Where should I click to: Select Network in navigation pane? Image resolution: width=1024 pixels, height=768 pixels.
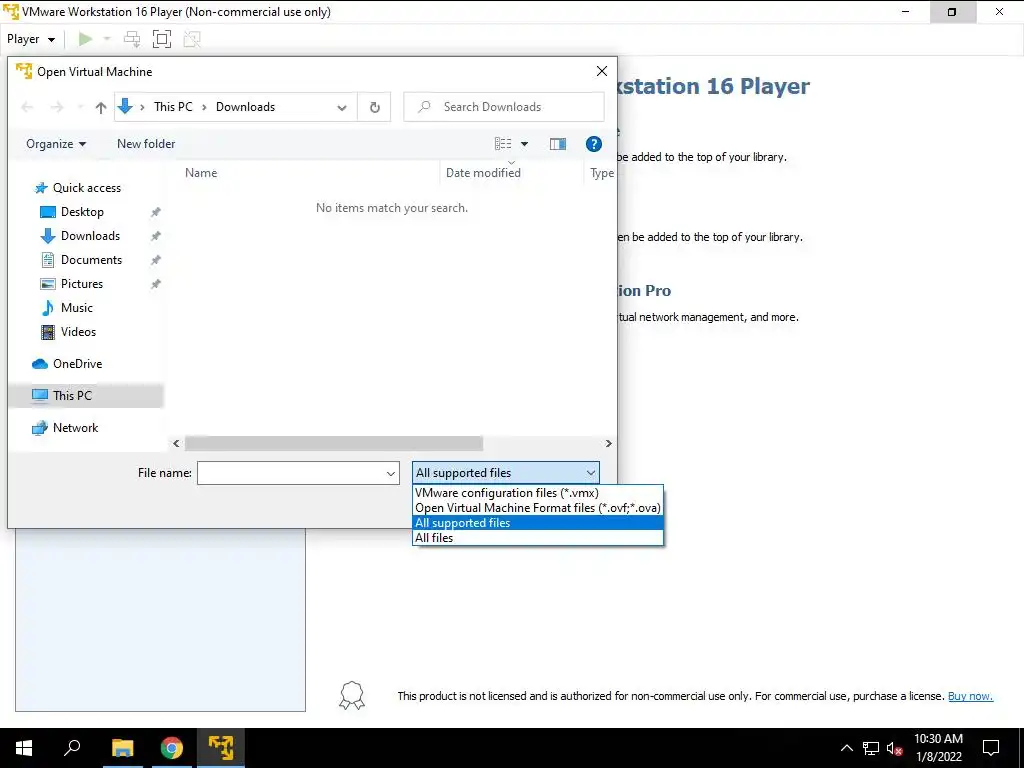(75, 428)
